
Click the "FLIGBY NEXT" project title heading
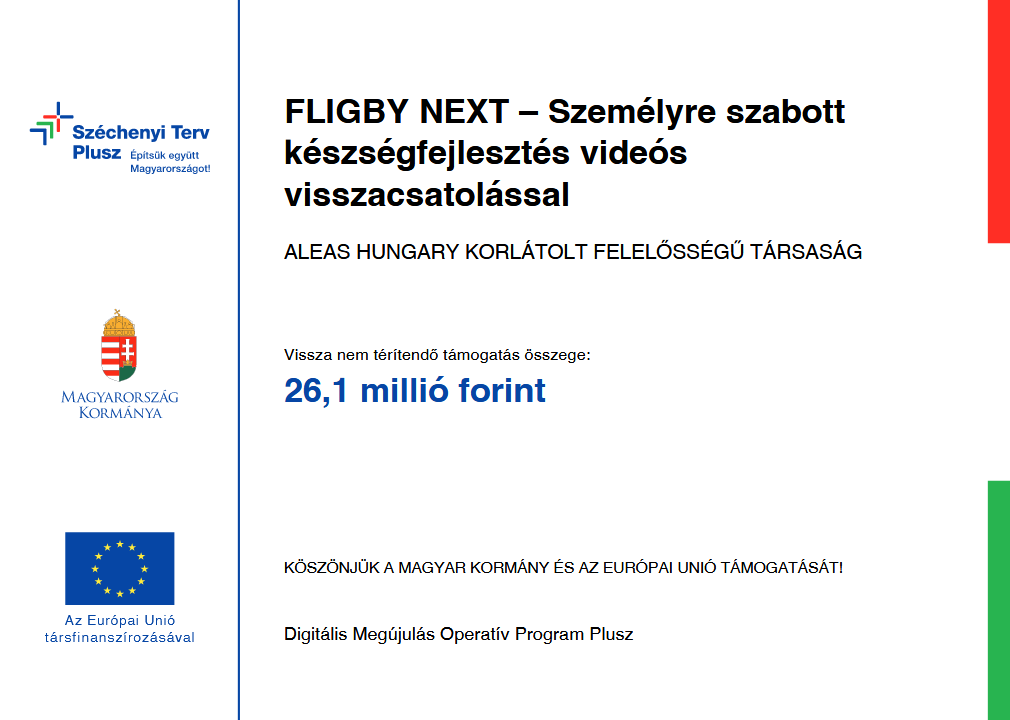point(396,111)
